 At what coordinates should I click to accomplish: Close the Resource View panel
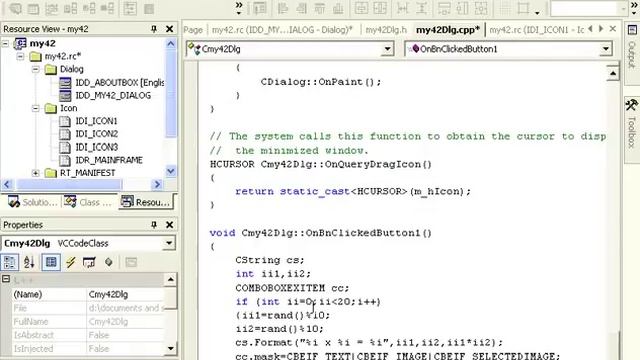pos(169,29)
